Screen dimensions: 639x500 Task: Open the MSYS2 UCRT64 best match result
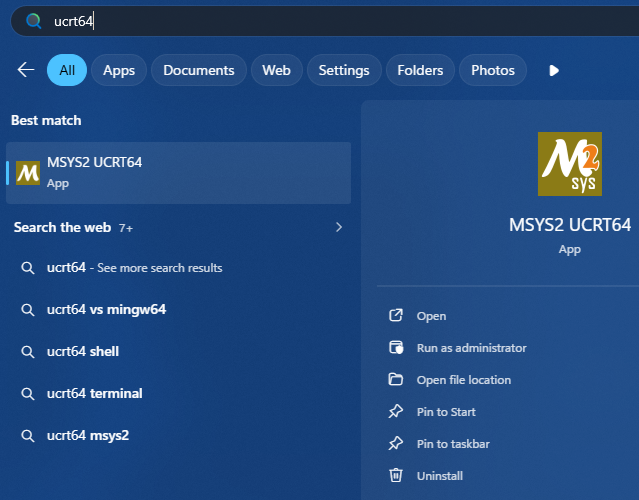pyautogui.click(x=178, y=173)
